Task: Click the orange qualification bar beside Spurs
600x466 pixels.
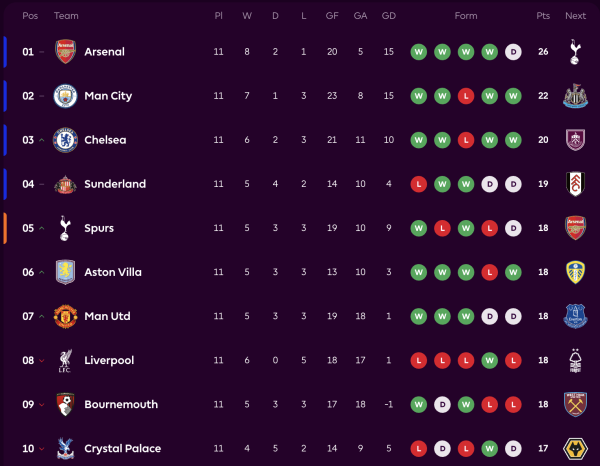Action: (5, 228)
